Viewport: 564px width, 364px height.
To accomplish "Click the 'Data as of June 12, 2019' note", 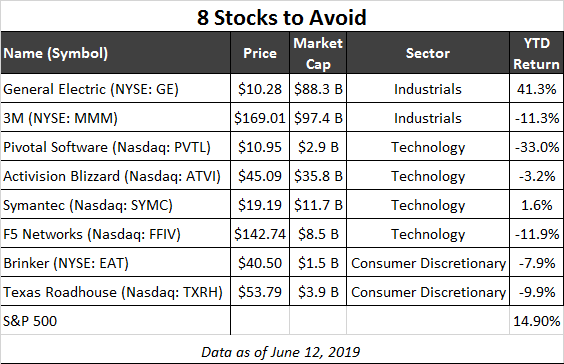I will [281, 352].
